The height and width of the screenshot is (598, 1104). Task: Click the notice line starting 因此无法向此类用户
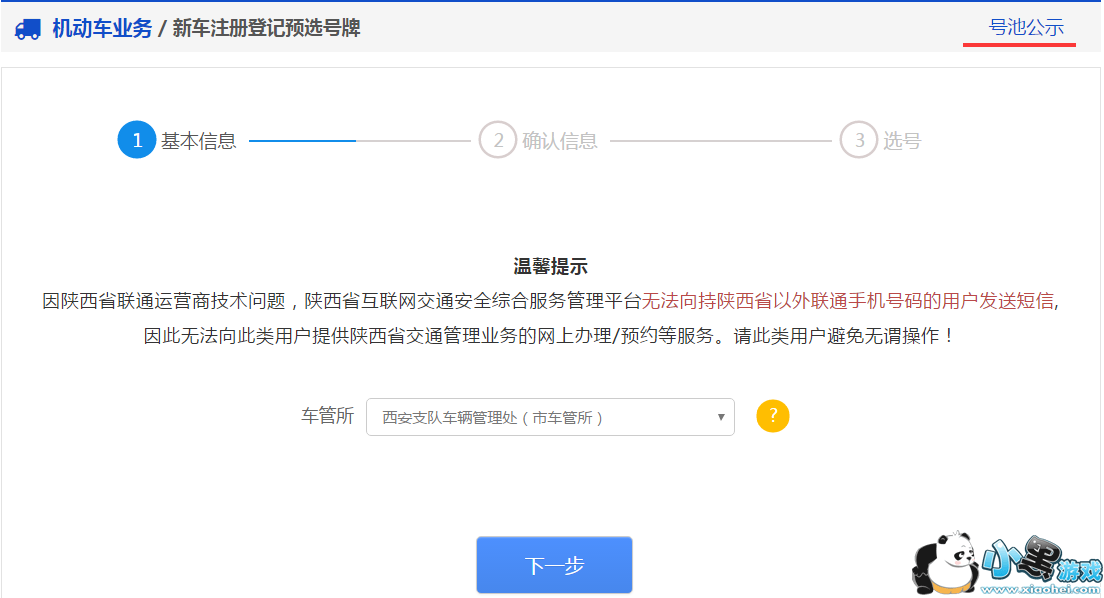click(x=549, y=336)
